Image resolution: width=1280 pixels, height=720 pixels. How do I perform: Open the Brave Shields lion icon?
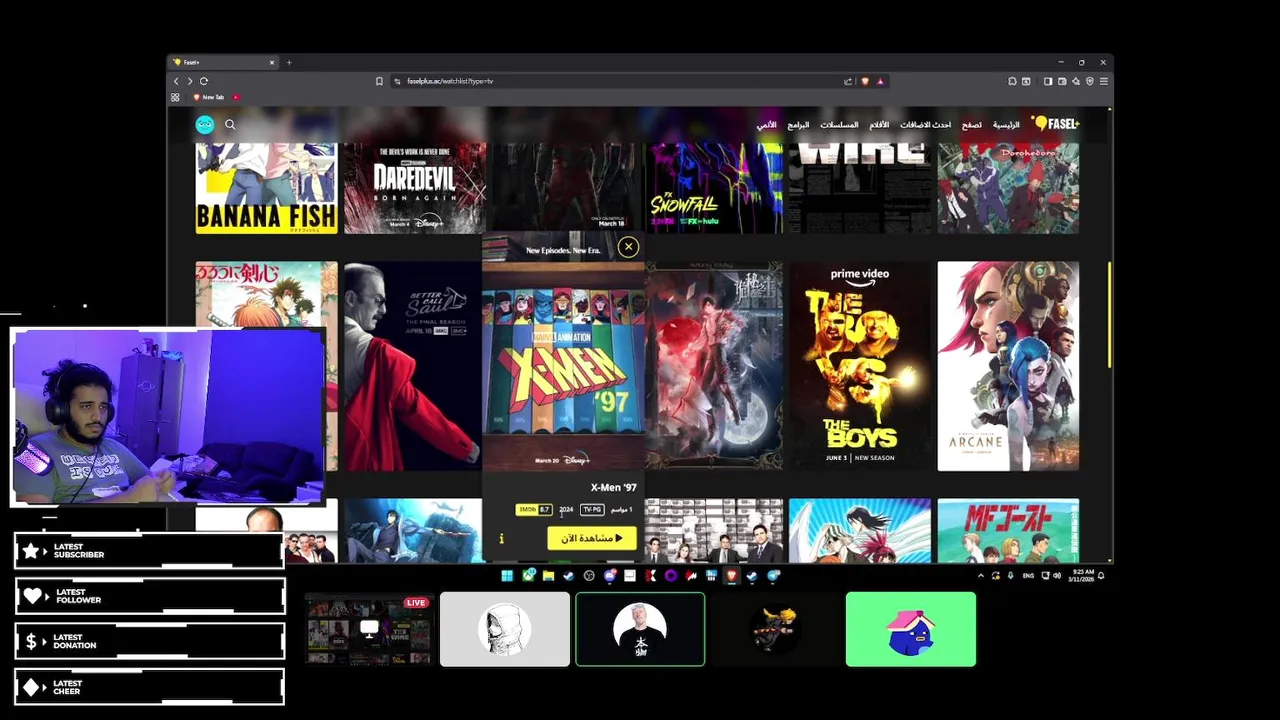pyautogui.click(x=865, y=81)
